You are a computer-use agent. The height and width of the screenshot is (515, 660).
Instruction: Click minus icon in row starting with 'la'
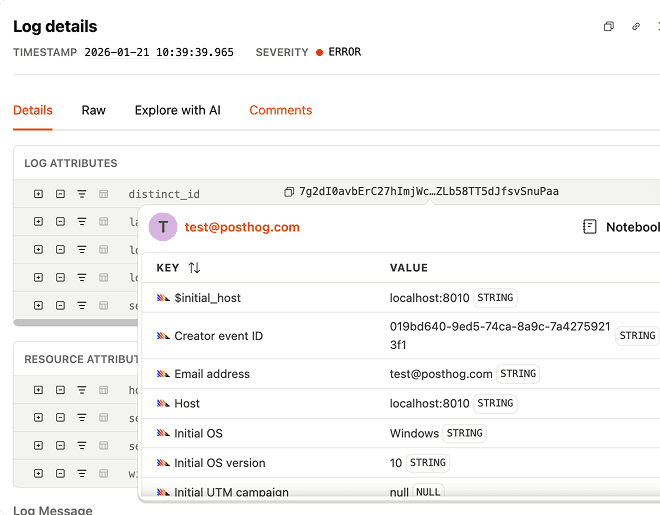coord(60,221)
